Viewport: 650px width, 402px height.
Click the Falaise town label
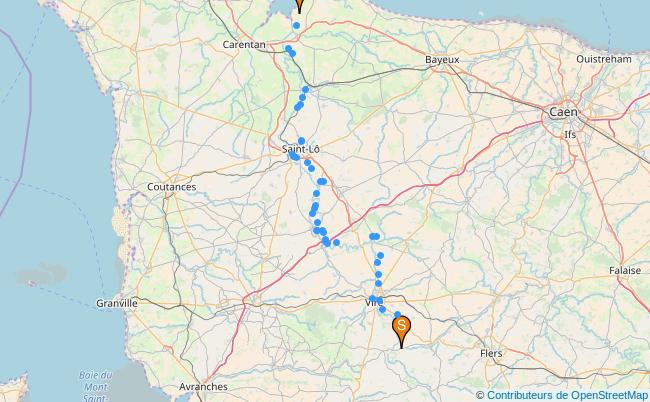(x=625, y=271)
